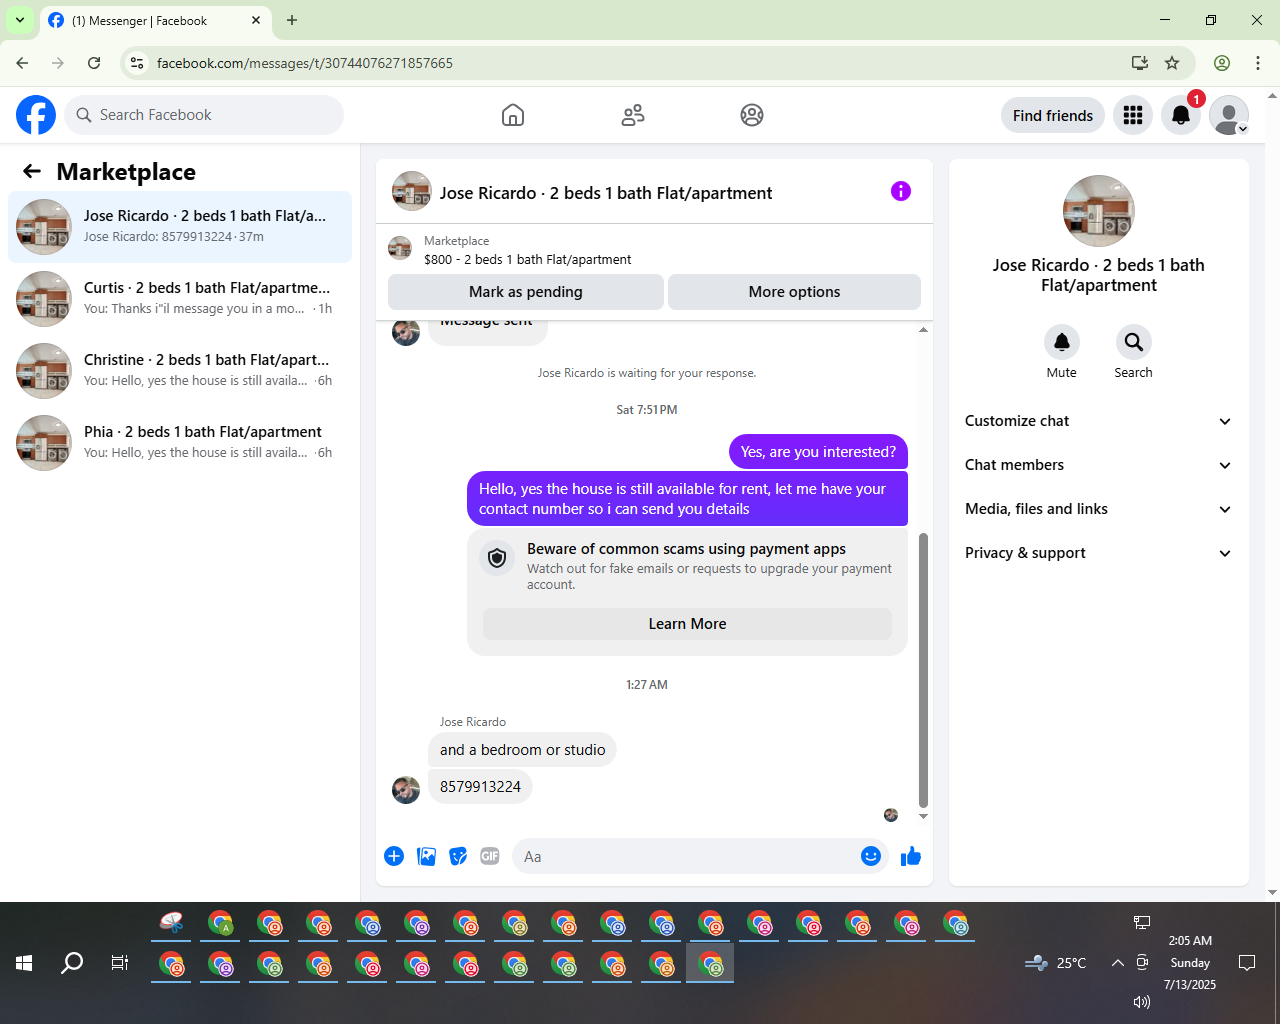Image resolution: width=1280 pixels, height=1024 pixels.
Task: Expand Media, files and links section
Action: 1099,509
